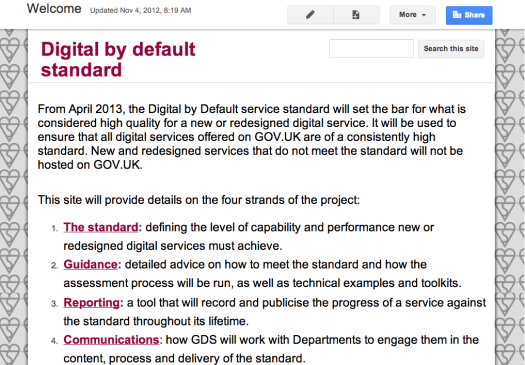The image size is (525, 365).
Task: Click the Digital by default standard site title
Action: [118, 59]
